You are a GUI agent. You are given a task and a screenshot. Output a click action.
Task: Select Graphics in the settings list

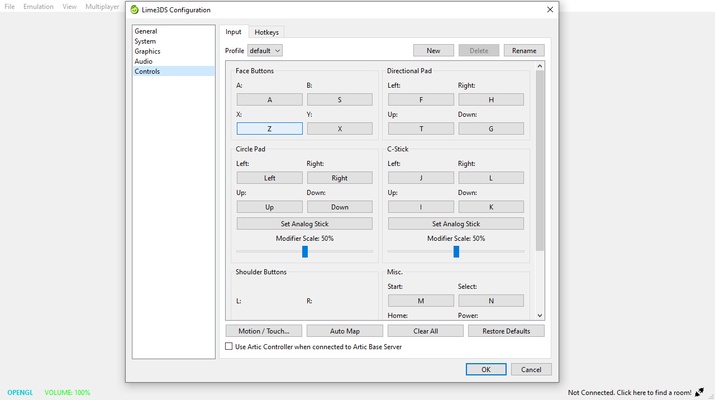tap(173, 51)
